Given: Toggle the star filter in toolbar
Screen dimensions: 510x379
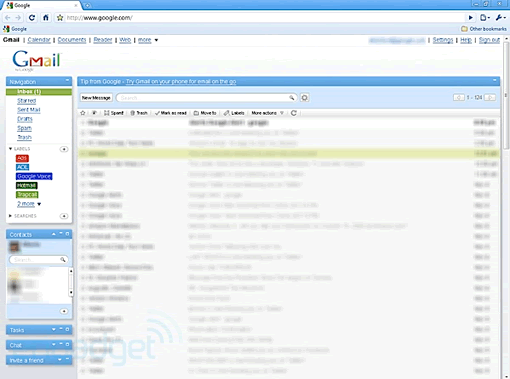Looking at the screenshot, I should click(x=83, y=113).
